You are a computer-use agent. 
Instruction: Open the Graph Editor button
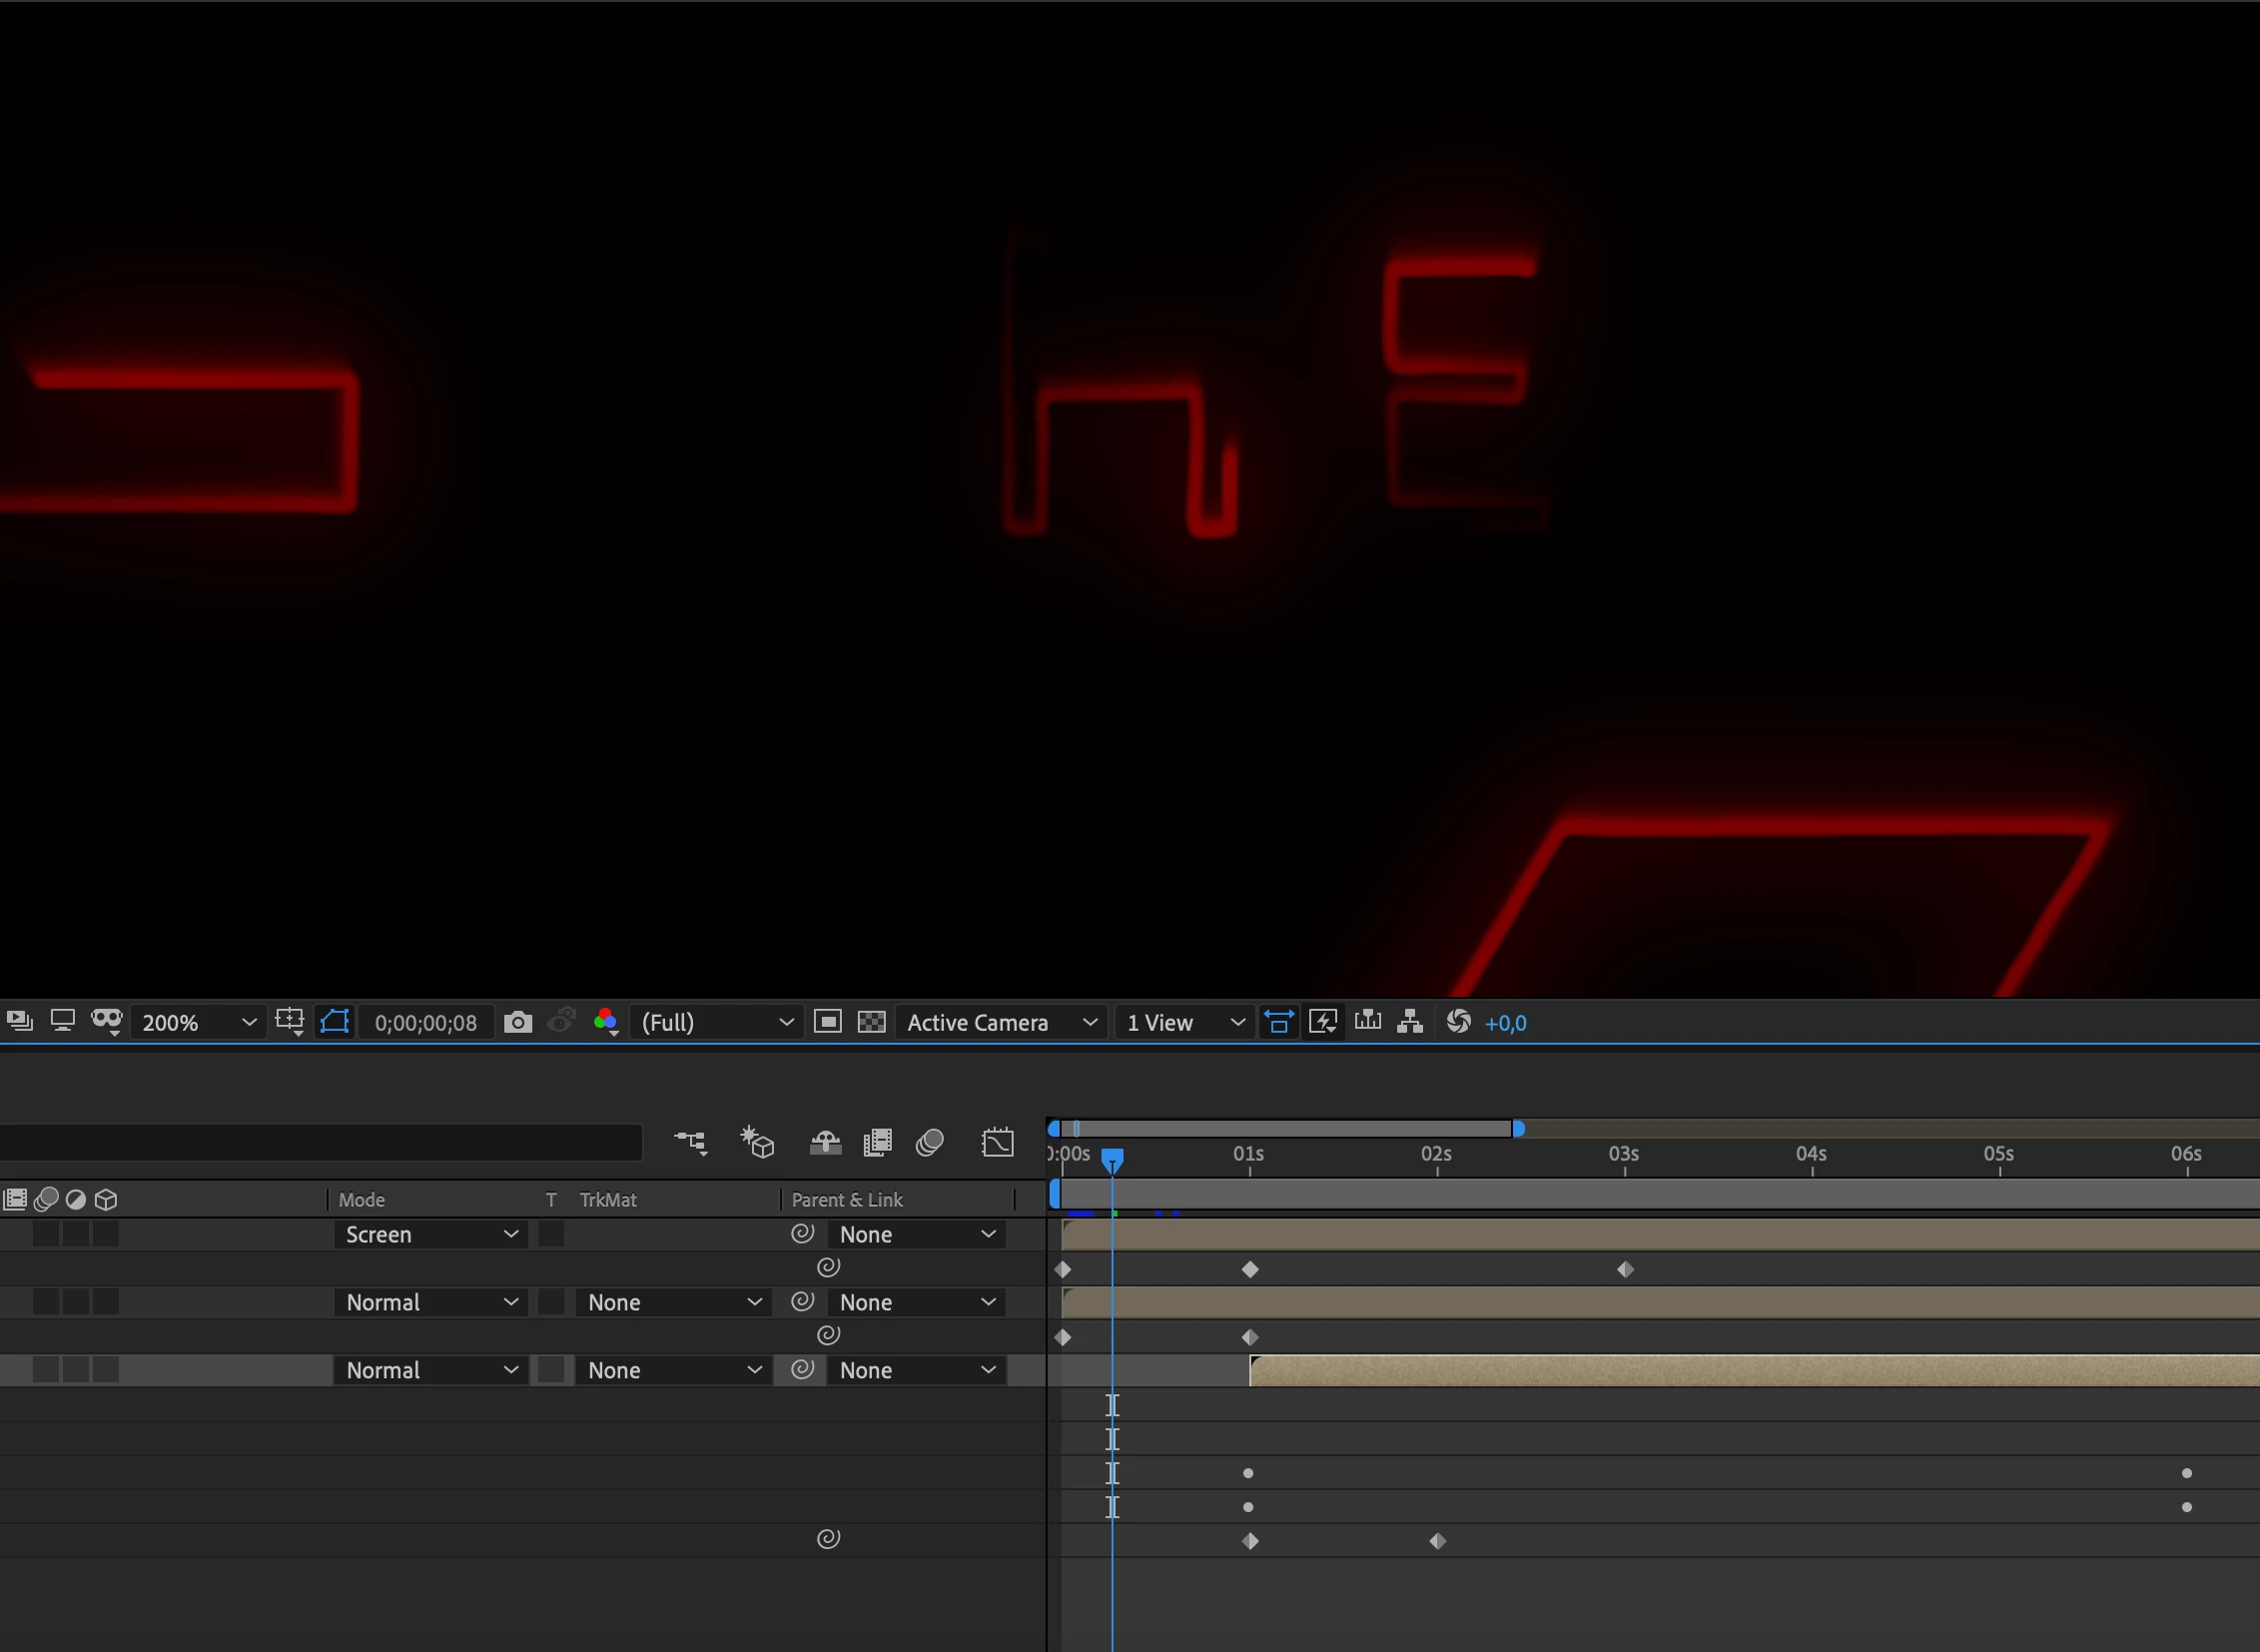[997, 1142]
